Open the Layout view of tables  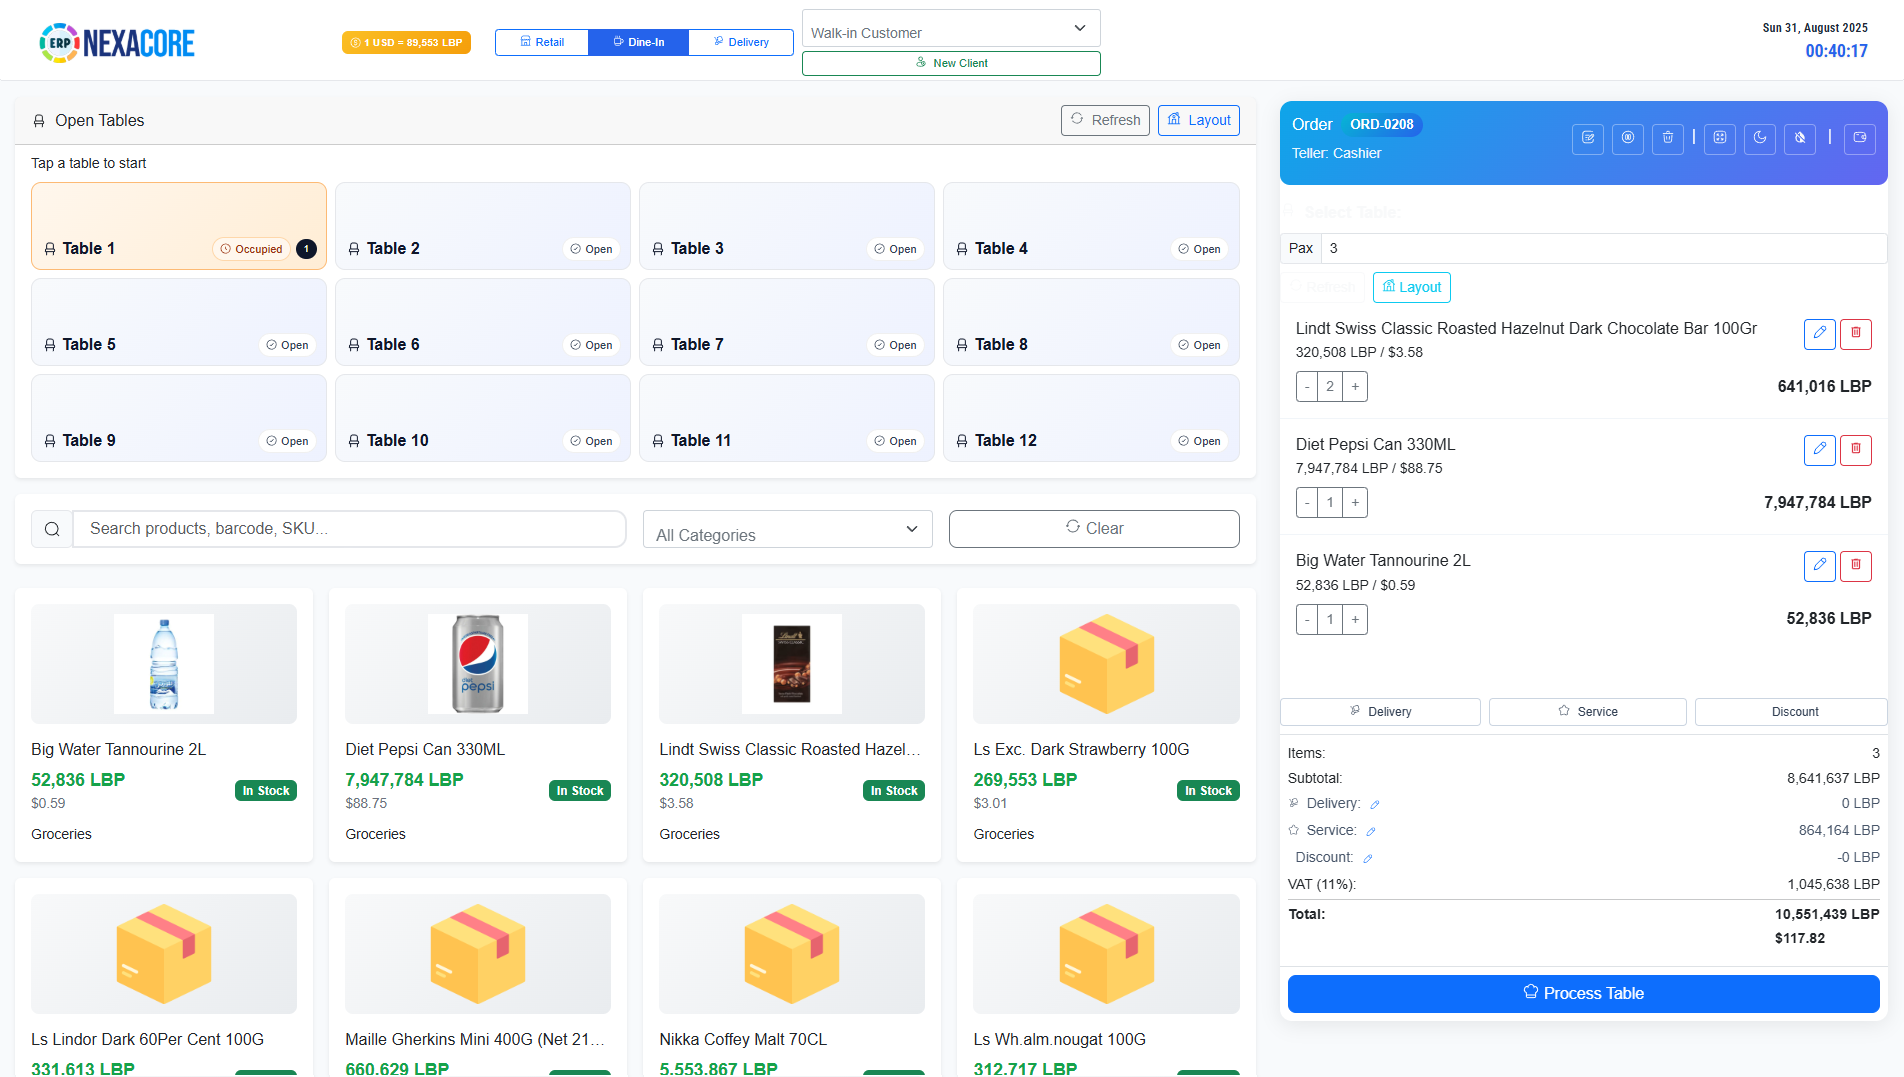pyautogui.click(x=1198, y=120)
